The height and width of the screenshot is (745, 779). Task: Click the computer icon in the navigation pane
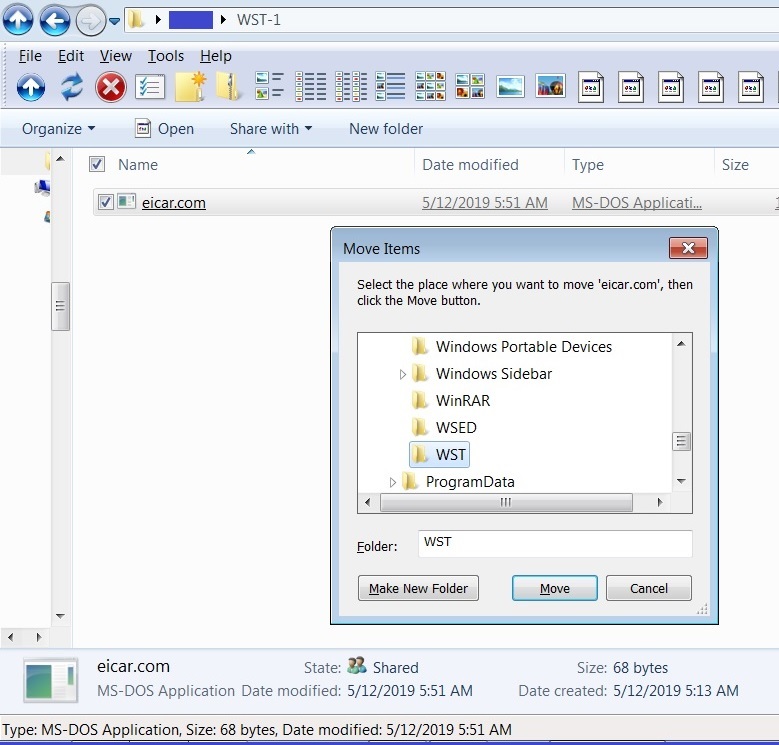42,188
